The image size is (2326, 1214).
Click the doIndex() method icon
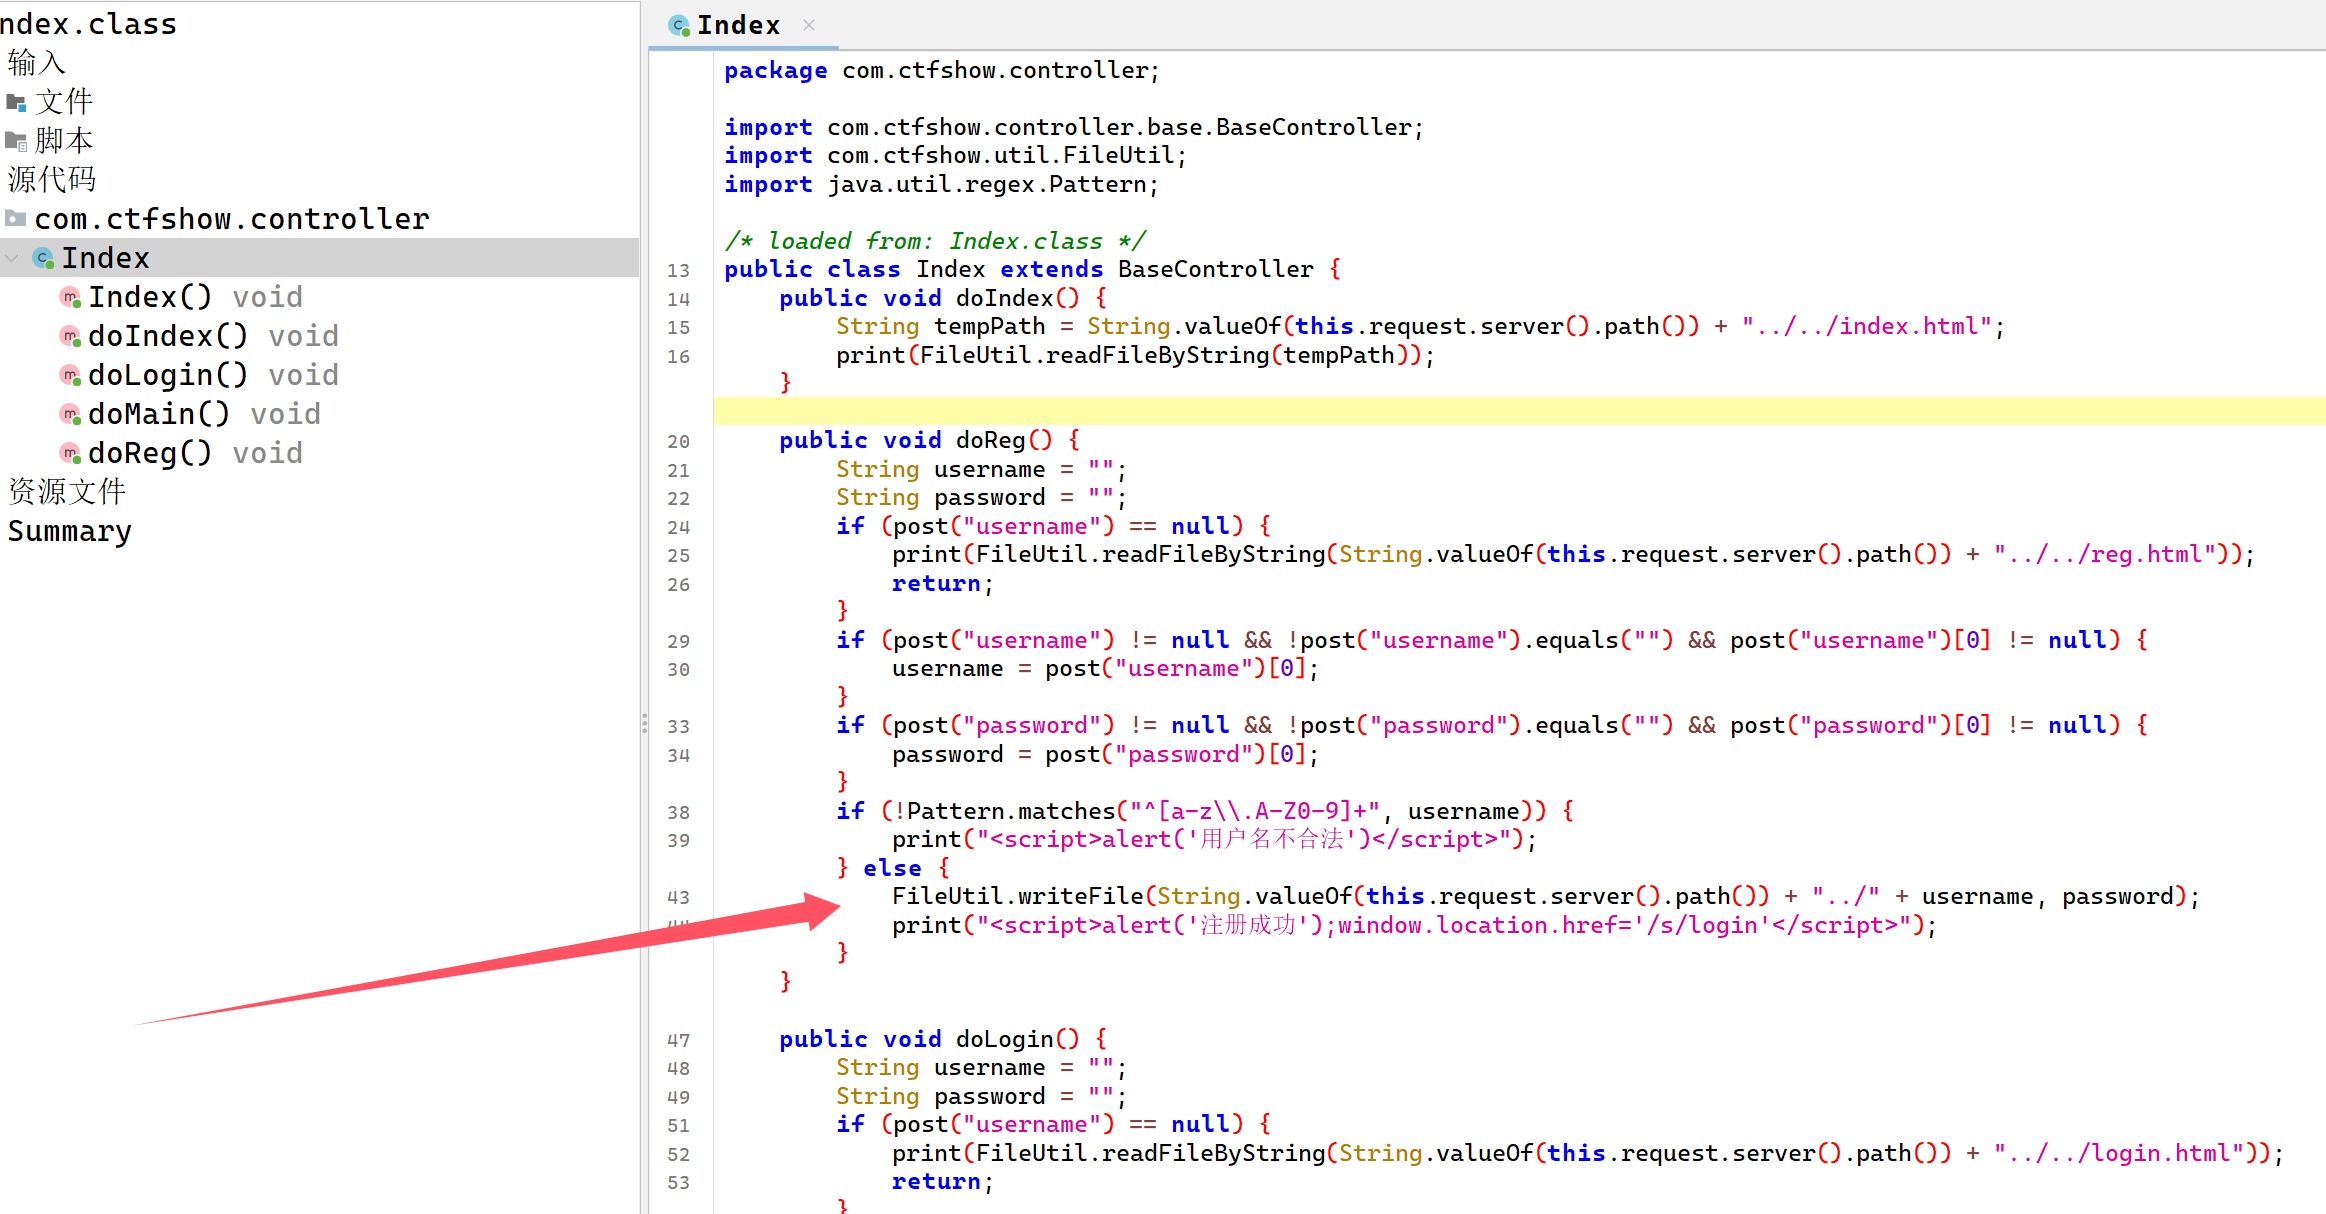tap(70, 337)
